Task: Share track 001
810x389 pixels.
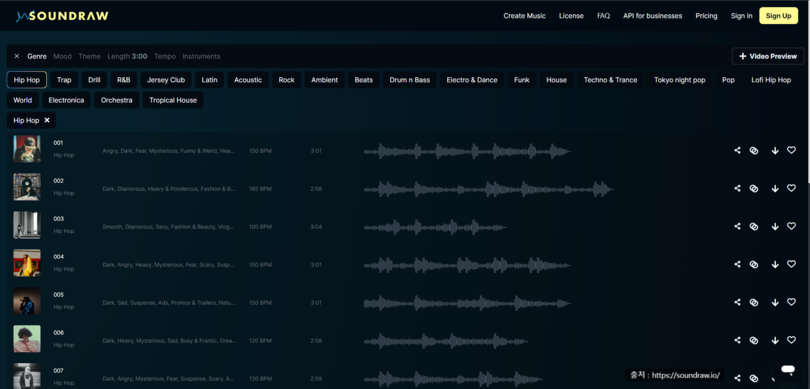Action: 737,150
